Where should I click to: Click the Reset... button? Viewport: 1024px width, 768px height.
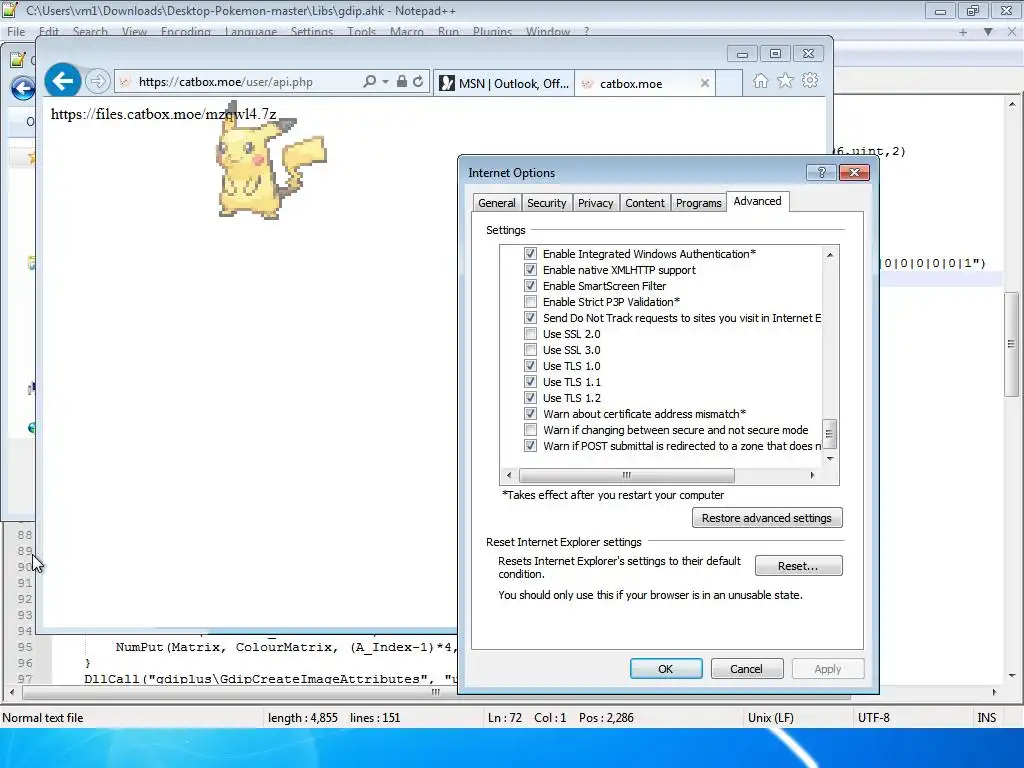coord(798,566)
